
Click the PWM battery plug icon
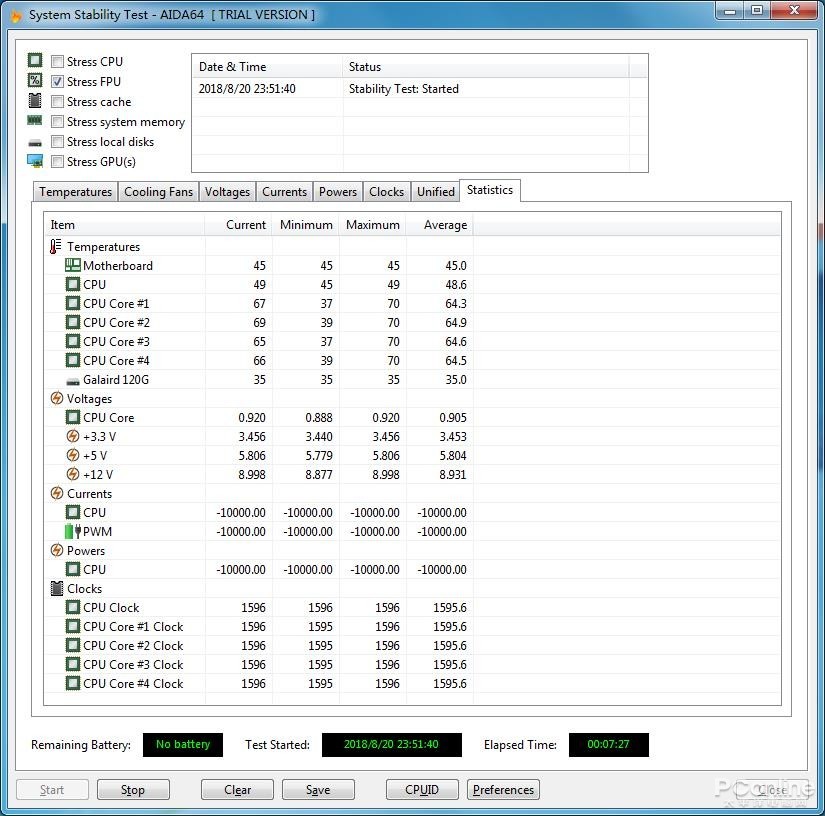pyautogui.click(x=73, y=531)
